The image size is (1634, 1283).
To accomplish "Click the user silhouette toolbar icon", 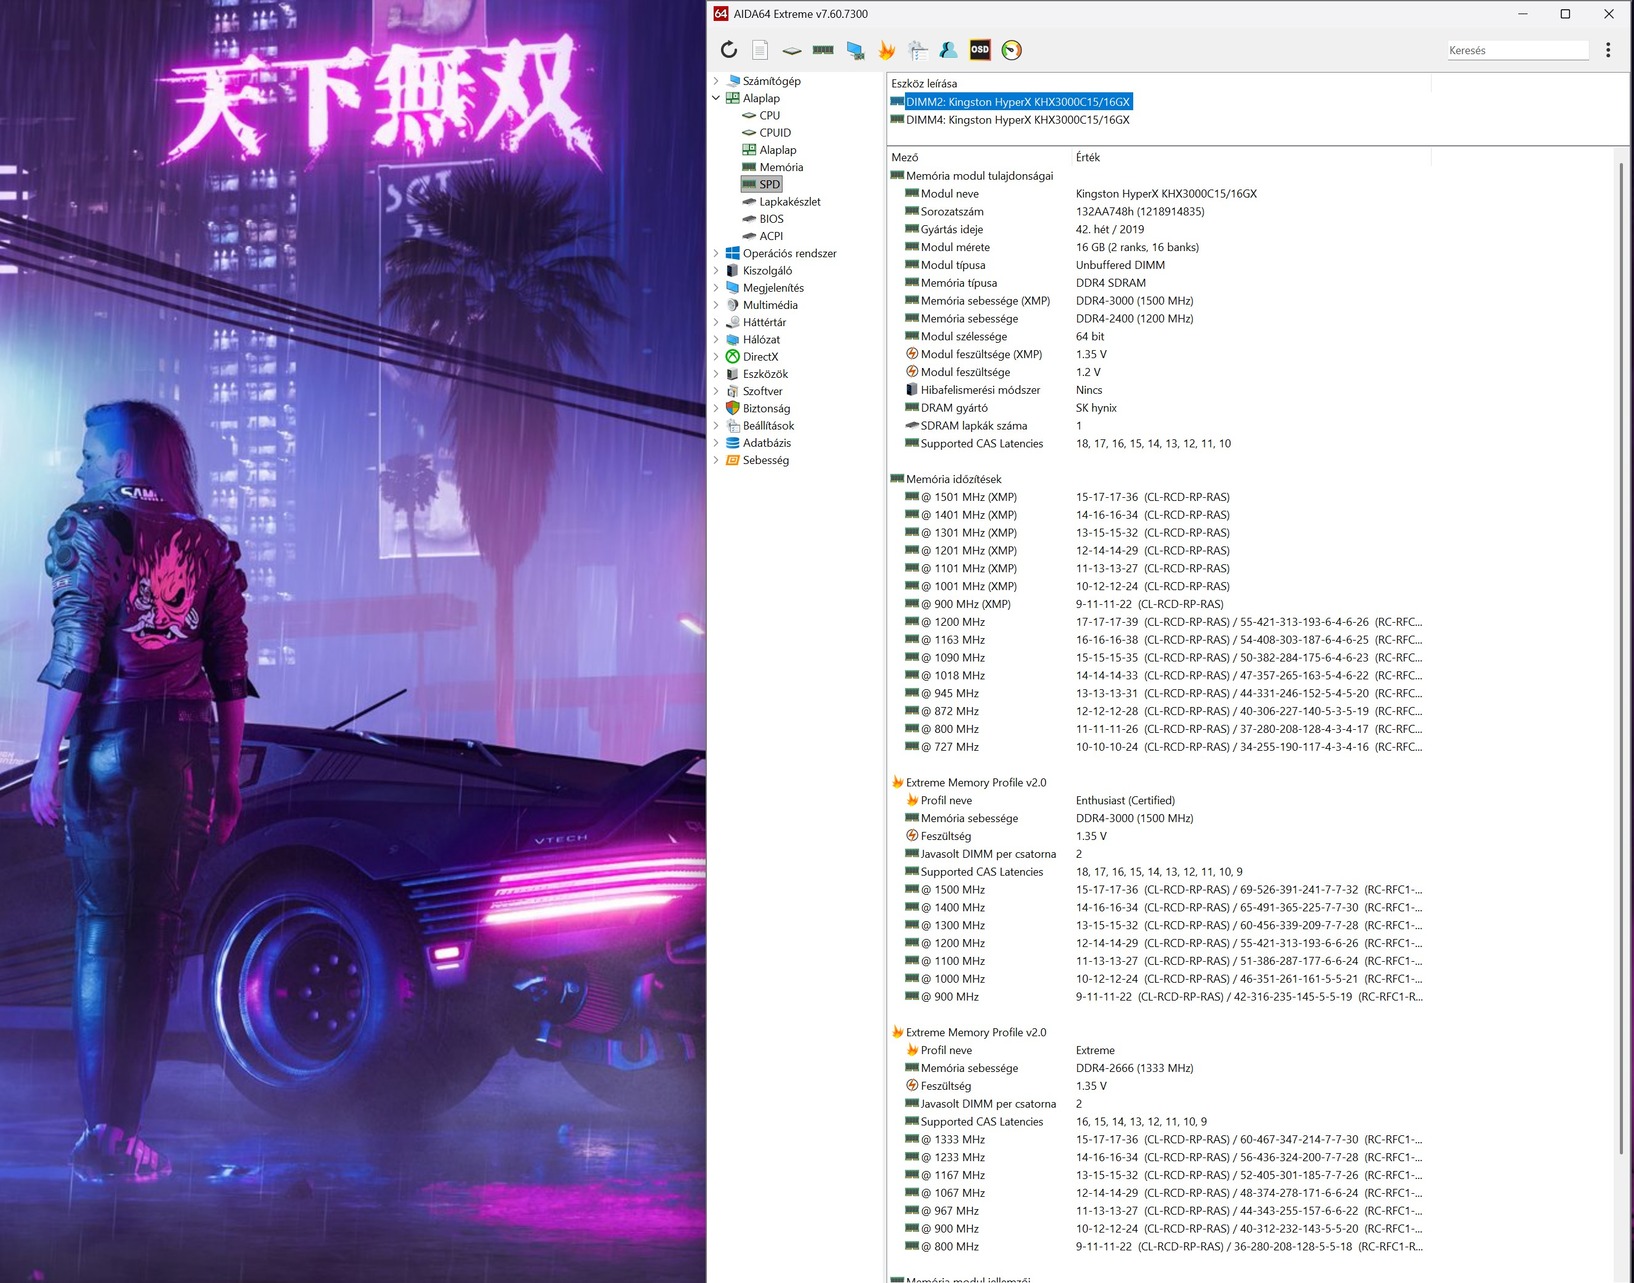I will pyautogui.click(x=949, y=50).
